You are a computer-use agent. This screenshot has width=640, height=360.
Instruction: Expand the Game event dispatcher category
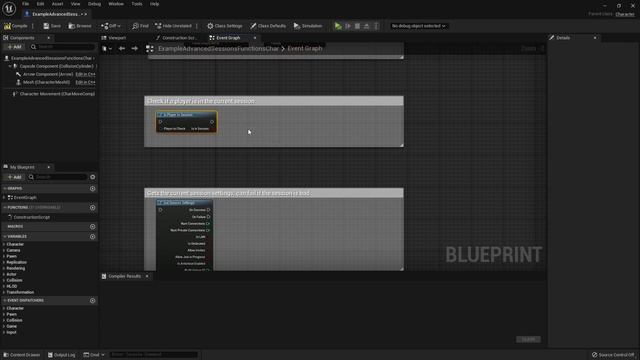coord(4,326)
